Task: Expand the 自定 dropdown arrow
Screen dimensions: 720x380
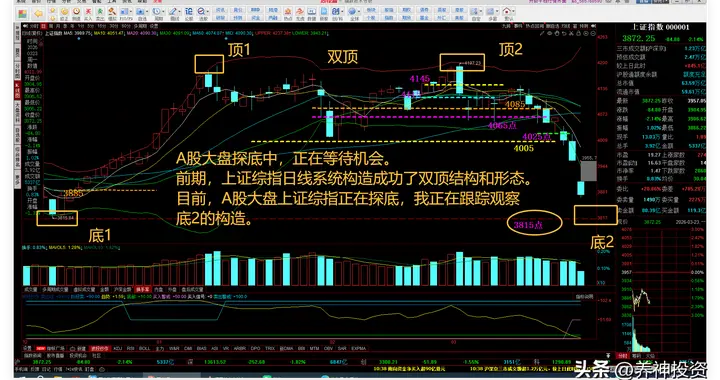Action: tap(481, 11)
